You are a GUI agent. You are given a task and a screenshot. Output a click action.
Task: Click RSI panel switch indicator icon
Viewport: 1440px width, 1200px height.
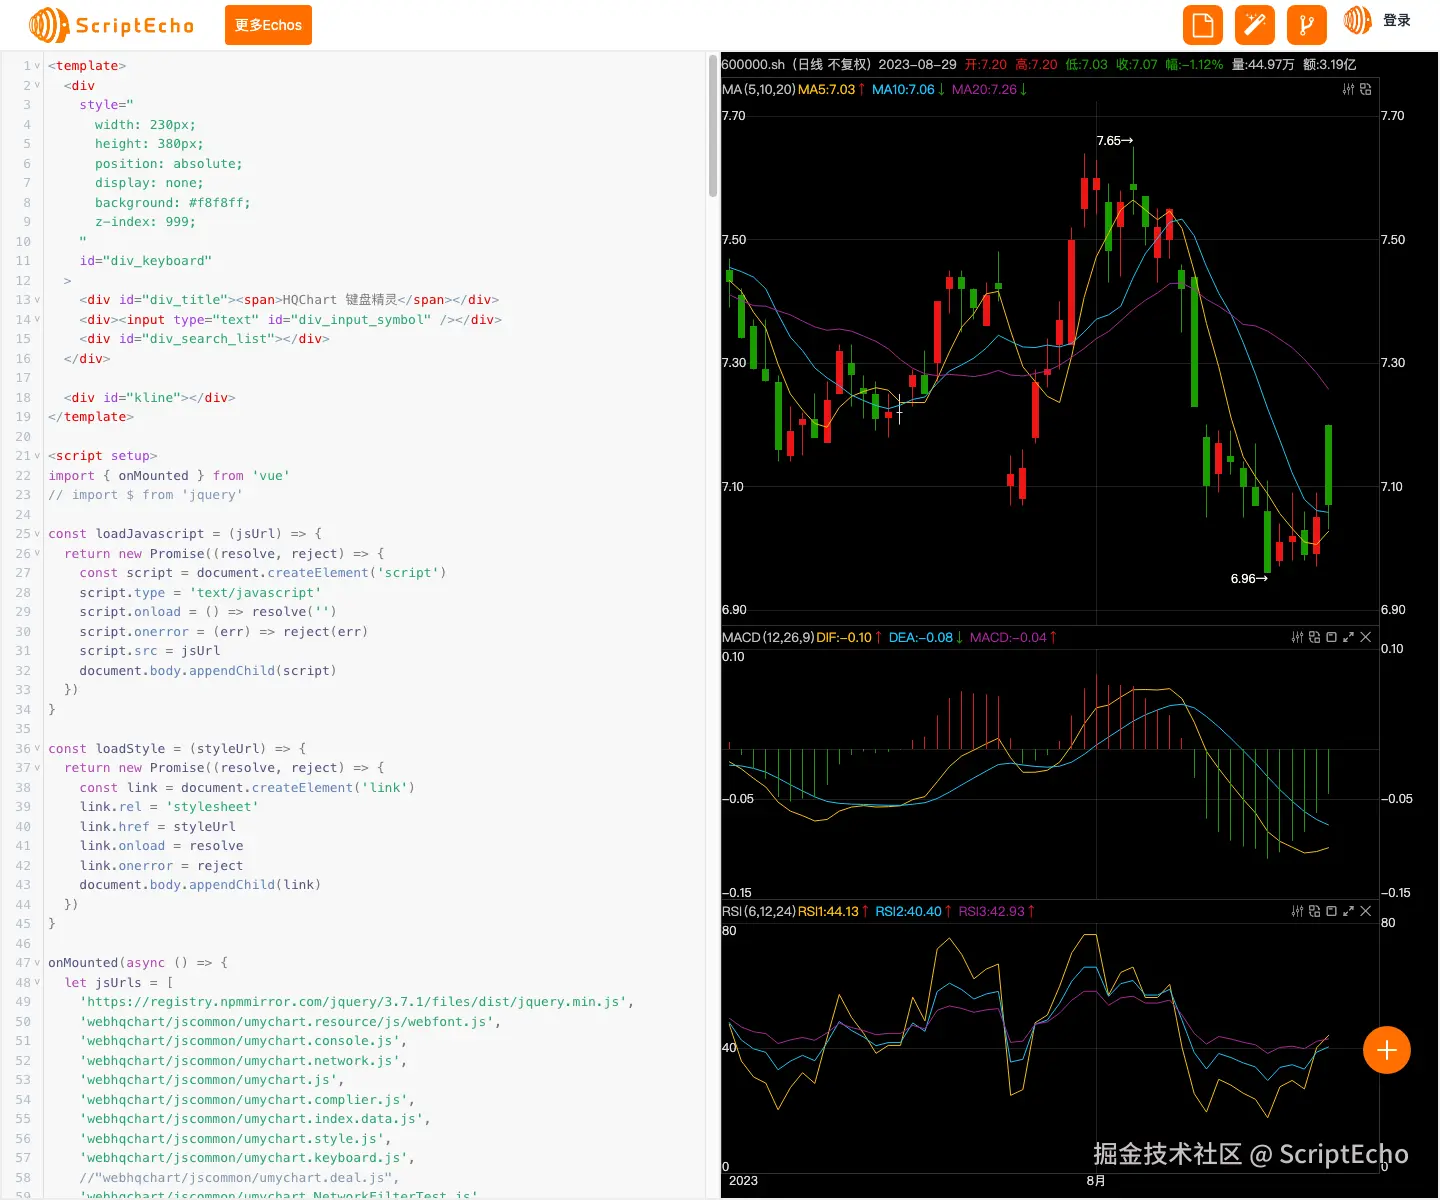1314,911
